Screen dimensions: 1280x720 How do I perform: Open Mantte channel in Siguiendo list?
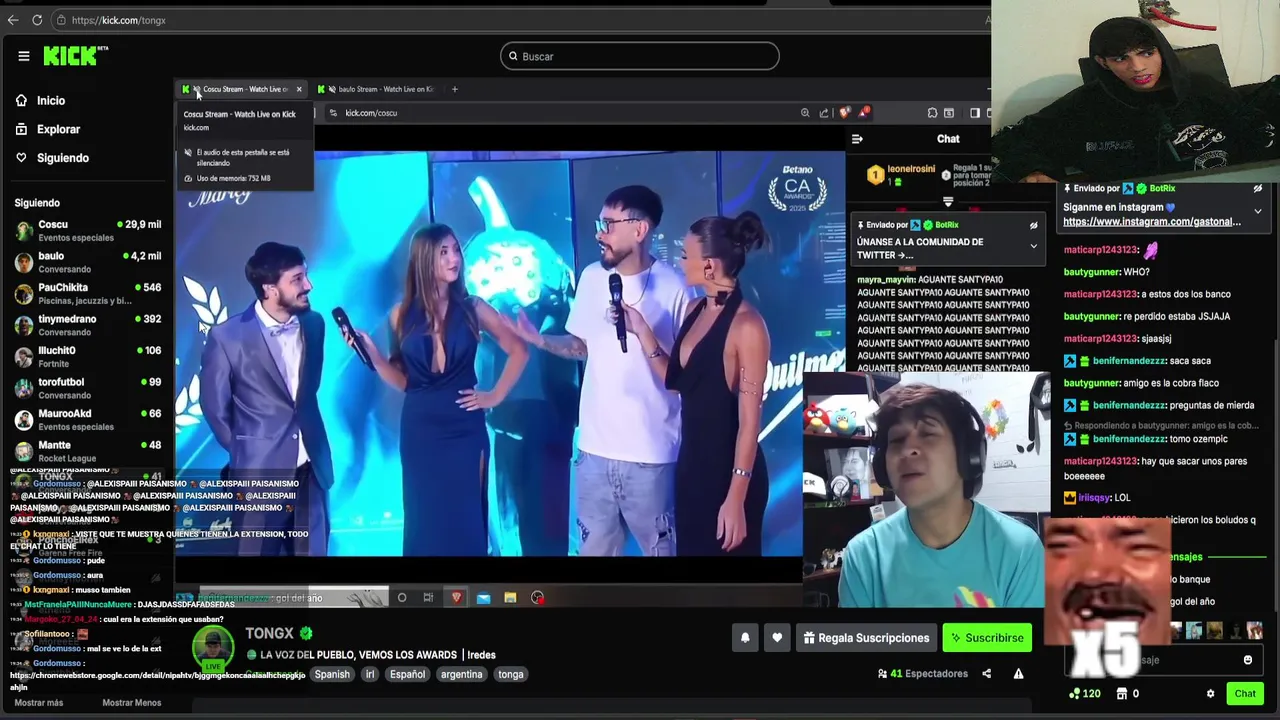click(88, 451)
